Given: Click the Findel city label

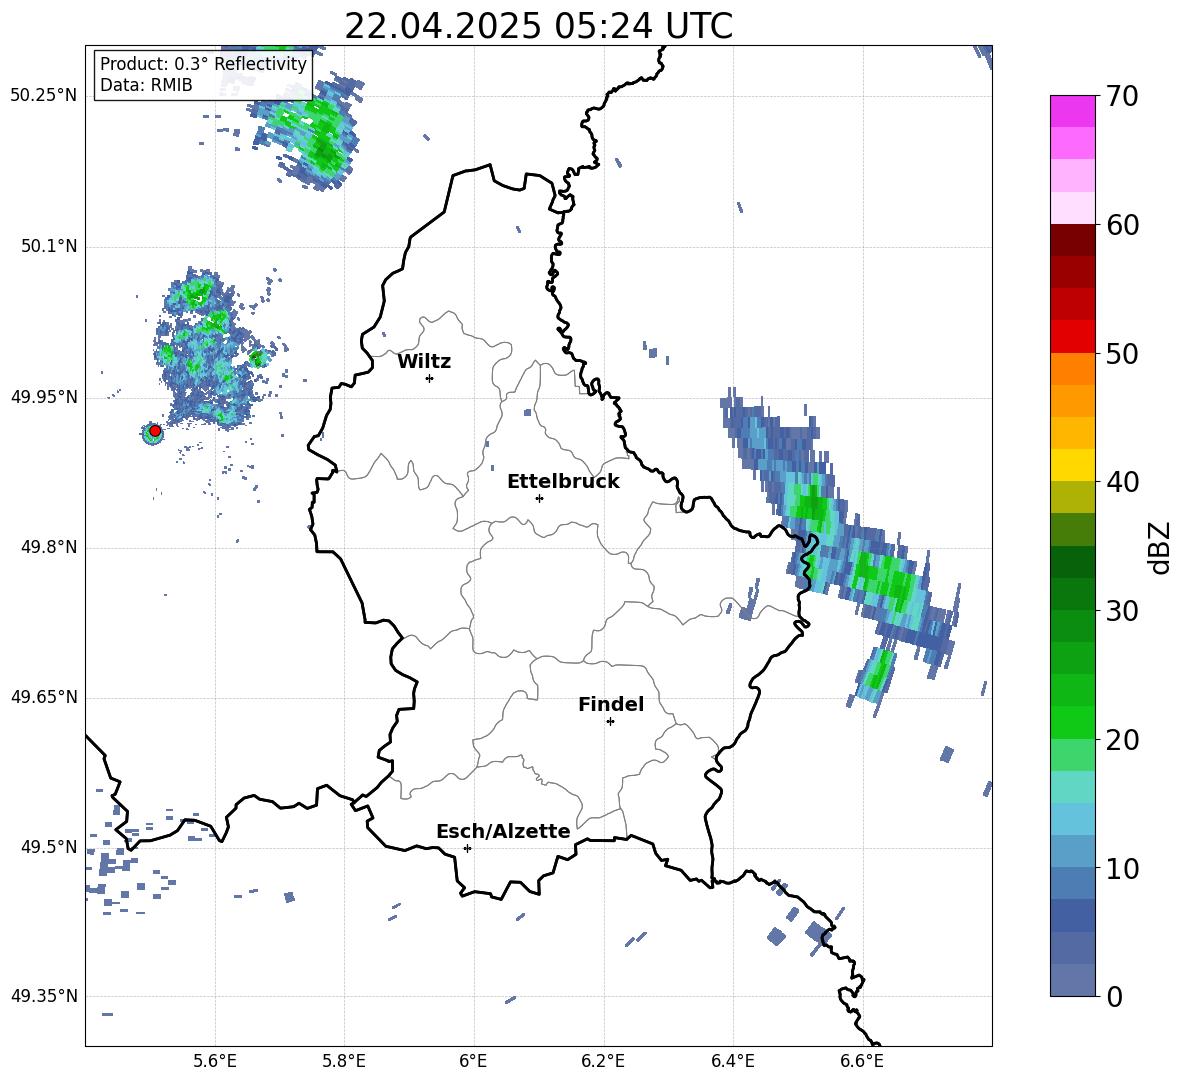Looking at the screenshot, I should pyautogui.click(x=611, y=704).
